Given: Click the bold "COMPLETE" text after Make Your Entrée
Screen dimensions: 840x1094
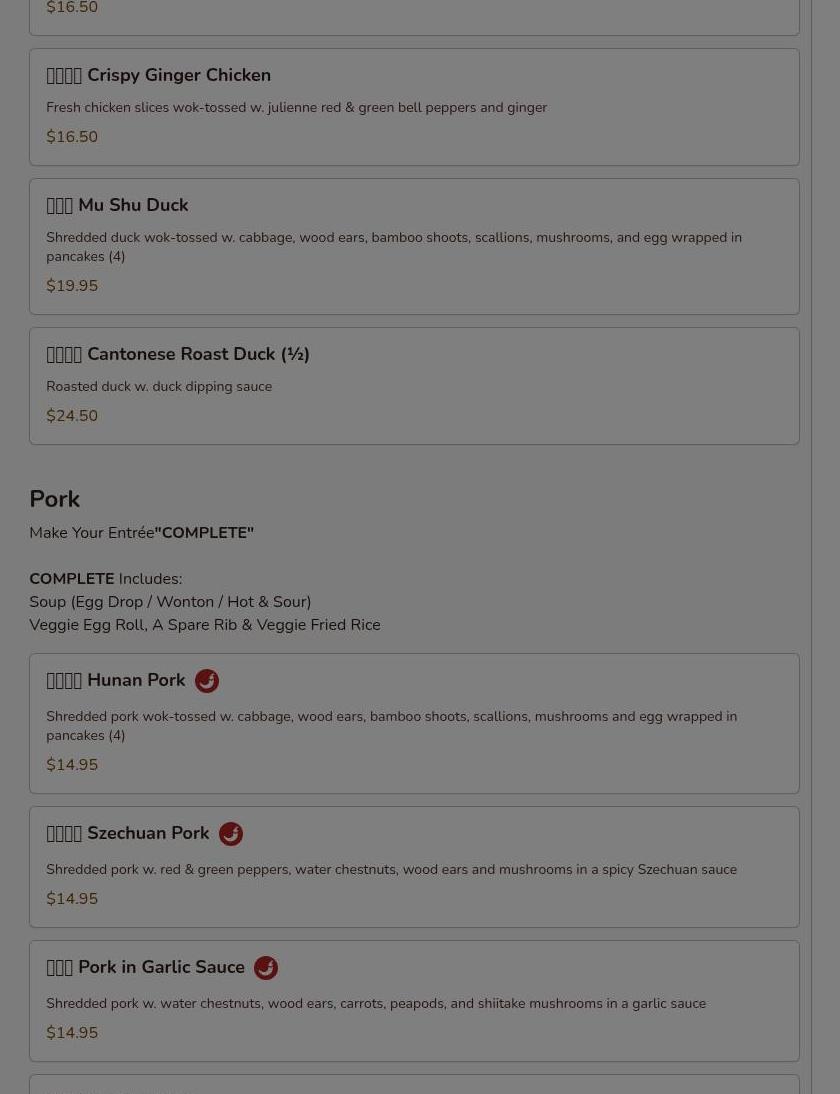Looking at the screenshot, I should point(204,533).
